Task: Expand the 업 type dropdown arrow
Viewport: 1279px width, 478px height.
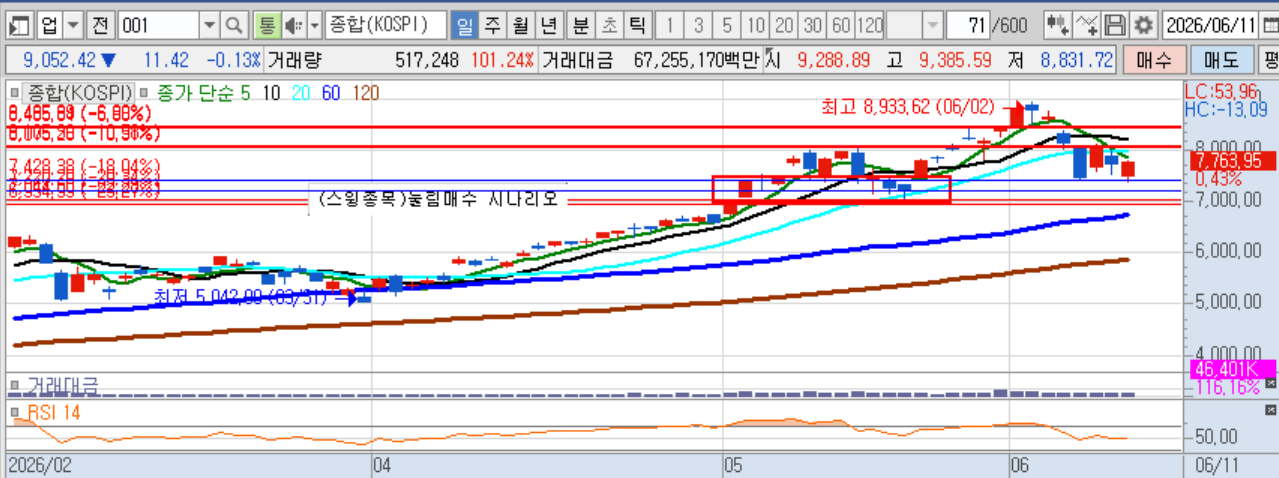Action: tap(72, 24)
